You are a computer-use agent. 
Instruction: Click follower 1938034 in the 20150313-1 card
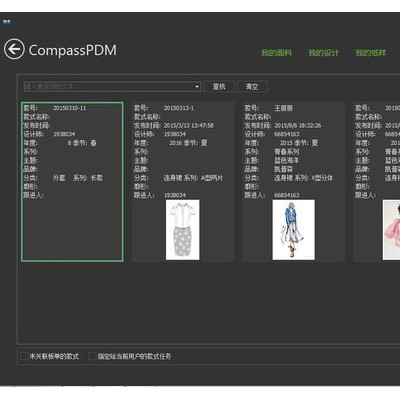(x=175, y=195)
